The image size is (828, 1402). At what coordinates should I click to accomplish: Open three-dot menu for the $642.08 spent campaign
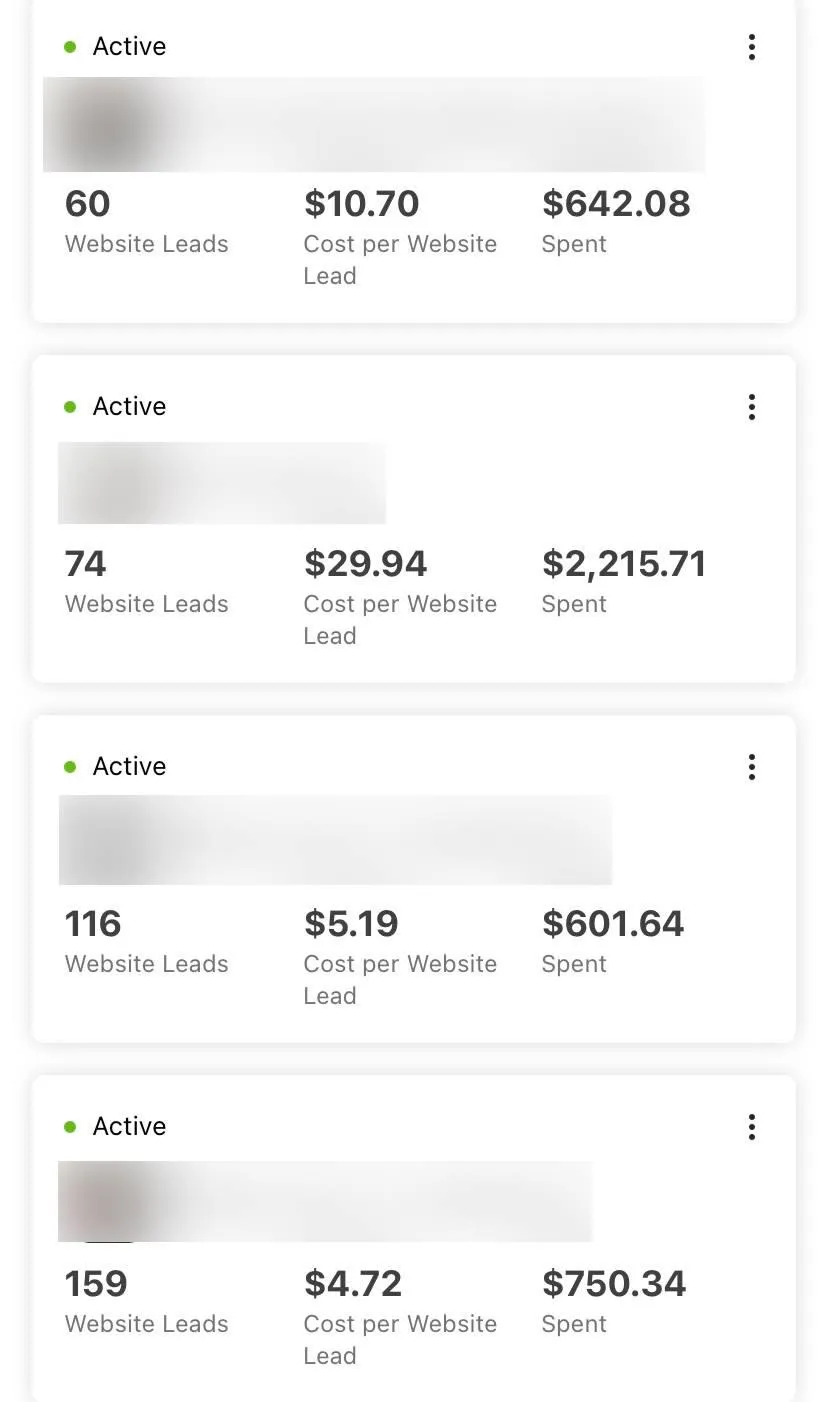pos(752,47)
